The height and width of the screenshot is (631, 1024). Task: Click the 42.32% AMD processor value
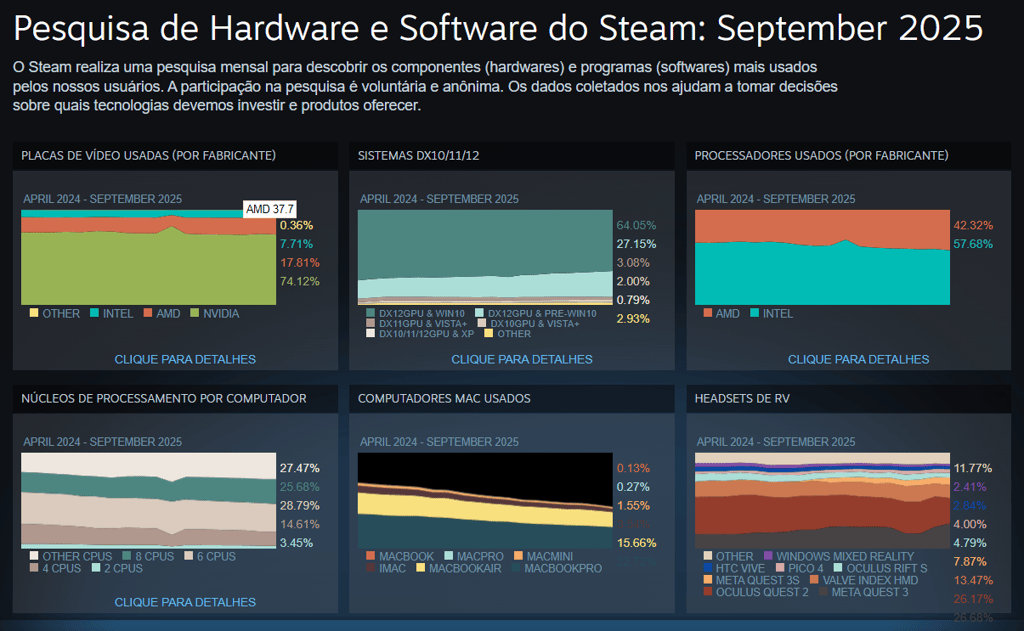pyautogui.click(x=973, y=225)
